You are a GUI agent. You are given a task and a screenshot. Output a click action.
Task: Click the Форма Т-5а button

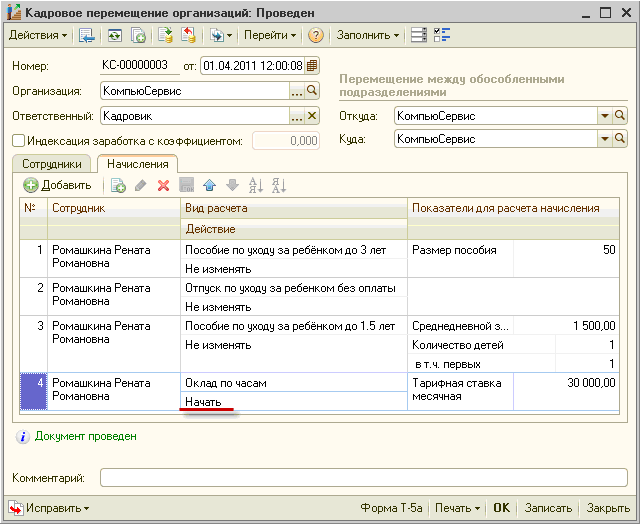click(x=391, y=508)
